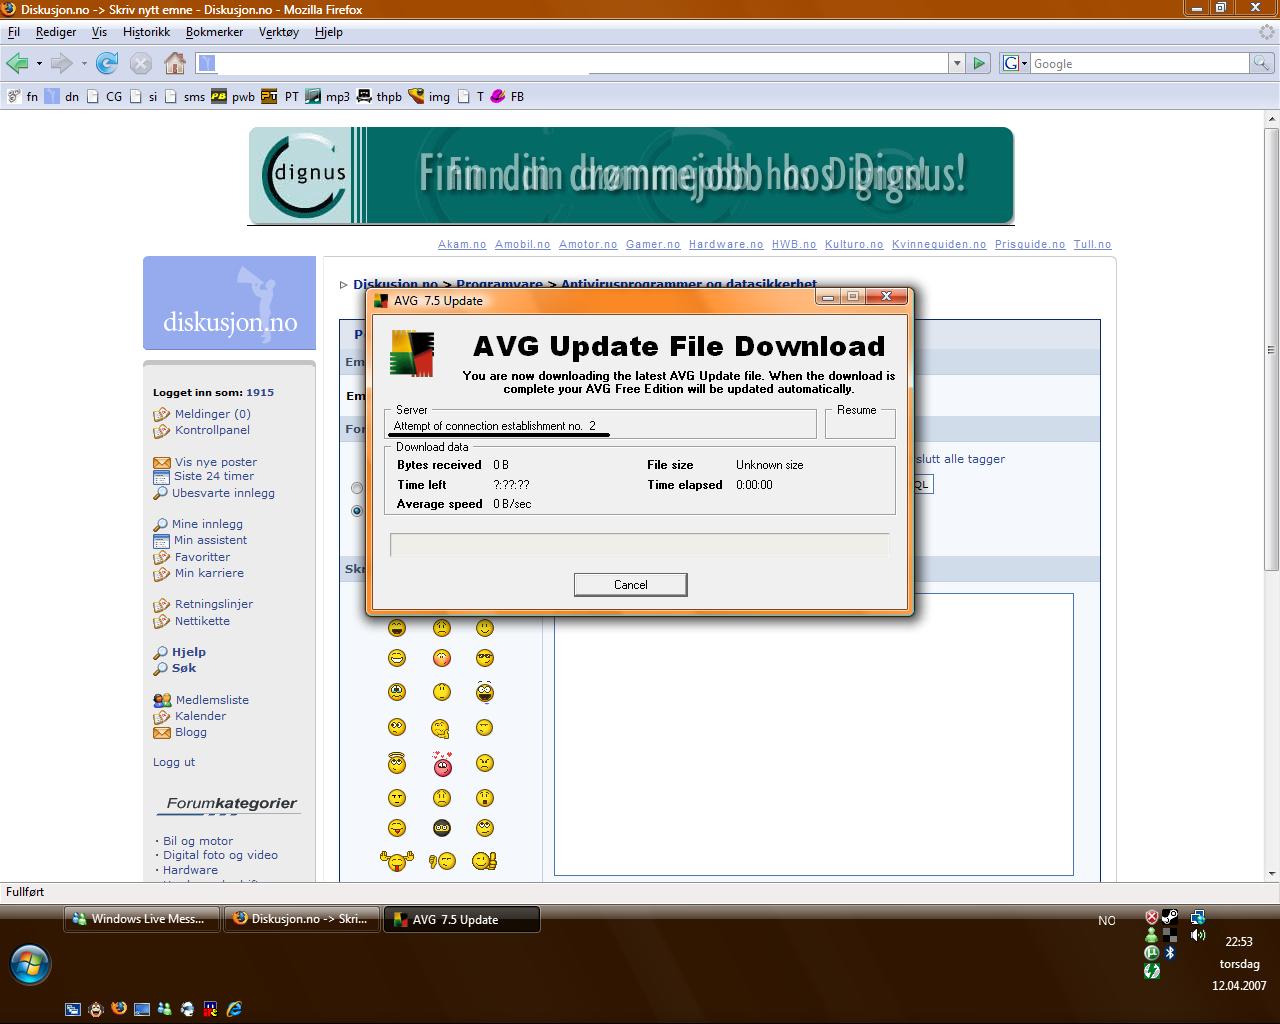Insert the angel halo smiley
The image size is (1280, 1024).
(397, 763)
